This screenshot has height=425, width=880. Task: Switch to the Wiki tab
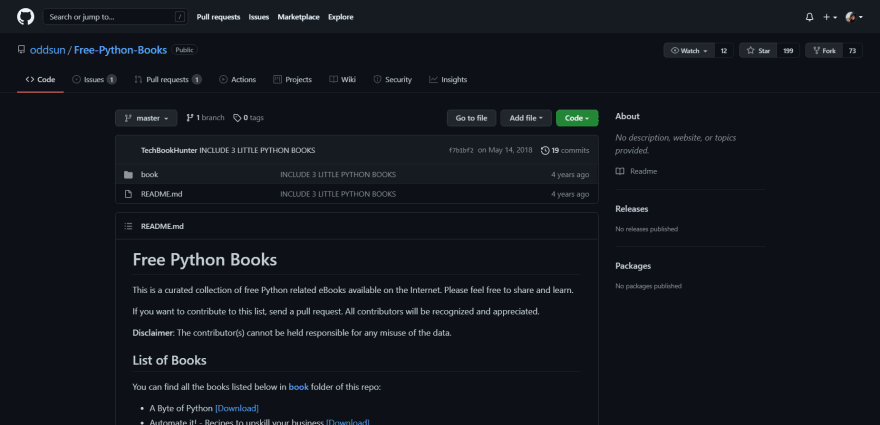[342, 80]
